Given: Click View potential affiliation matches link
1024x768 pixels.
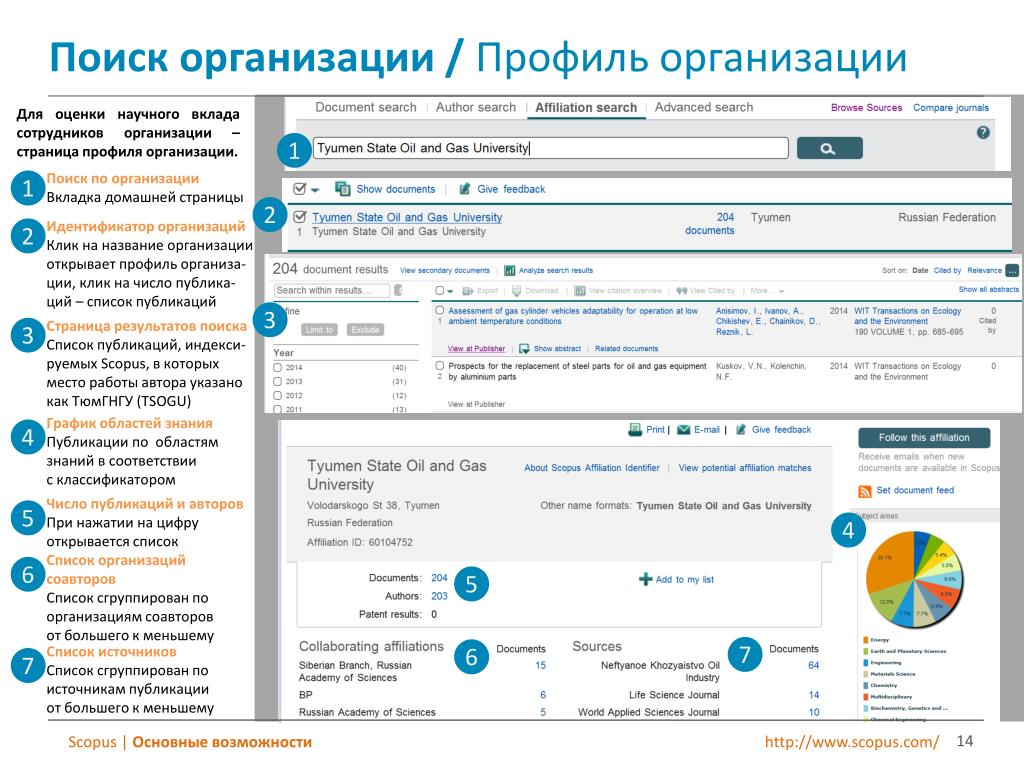Looking at the screenshot, I should click(x=744, y=468).
